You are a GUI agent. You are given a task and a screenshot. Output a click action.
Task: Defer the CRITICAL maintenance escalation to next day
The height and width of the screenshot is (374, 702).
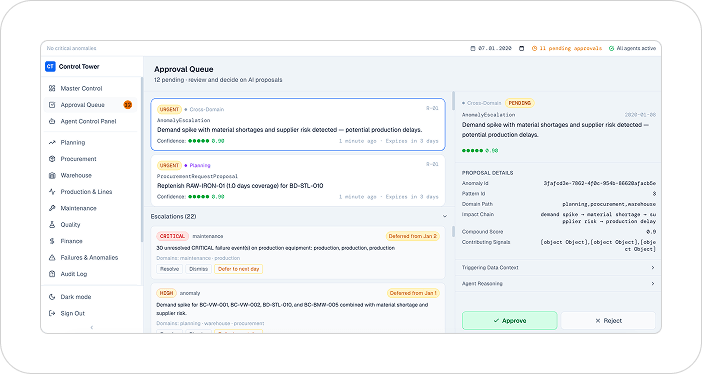click(239, 269)
